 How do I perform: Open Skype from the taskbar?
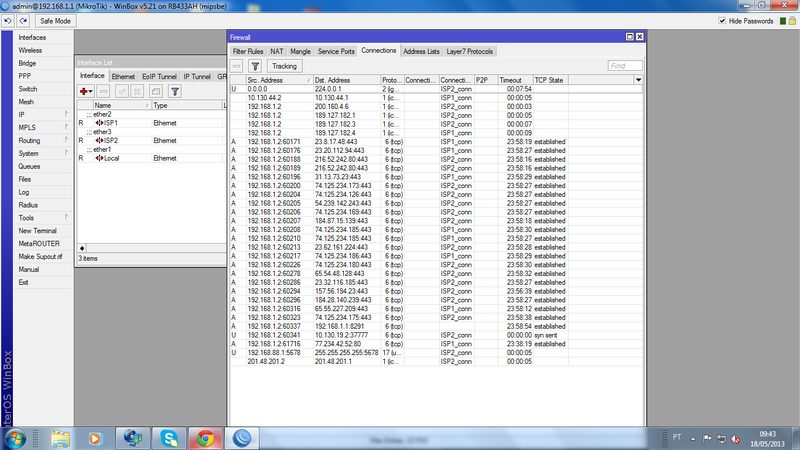(169, 439)
